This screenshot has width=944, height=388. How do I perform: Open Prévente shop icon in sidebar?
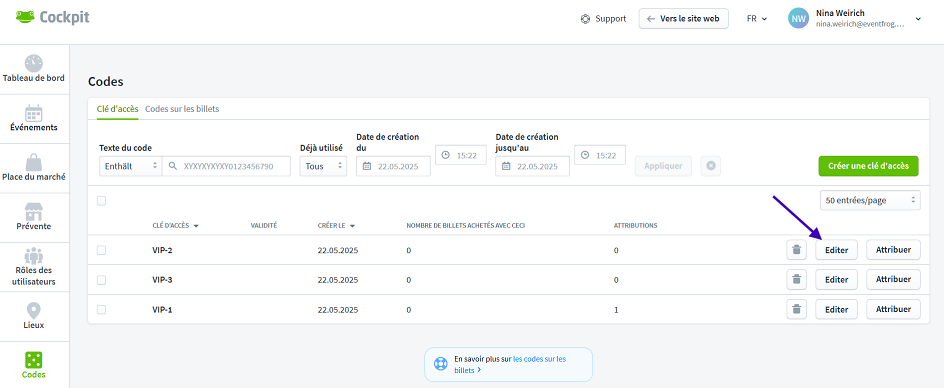[x=34, y=212]
